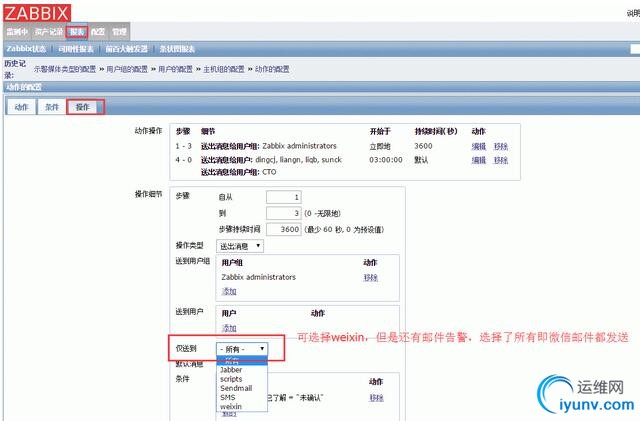640x421 pixels.
Task: Switch to the 操作 tab
Action: (x=82, y=107)
